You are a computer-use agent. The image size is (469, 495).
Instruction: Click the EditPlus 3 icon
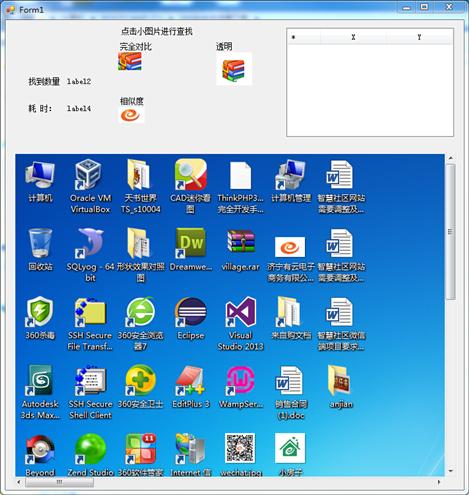point(190,380)
